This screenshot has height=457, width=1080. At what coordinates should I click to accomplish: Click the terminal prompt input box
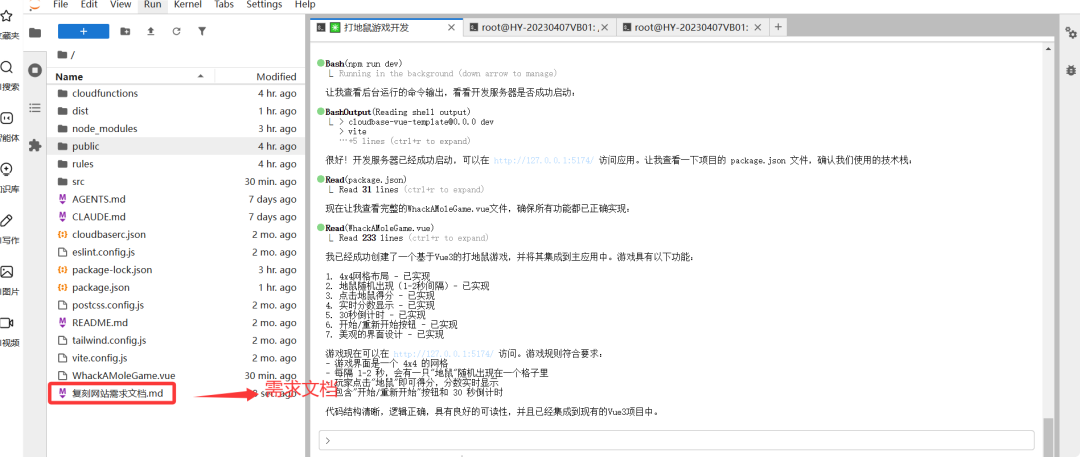point(676,440)
